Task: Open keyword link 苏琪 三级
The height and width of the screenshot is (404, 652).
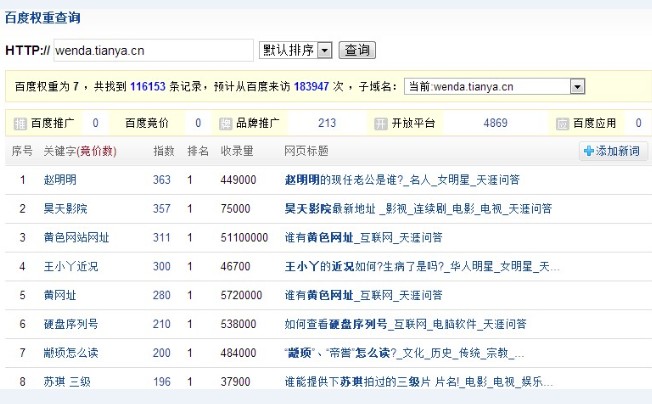Action: (67, 382)
